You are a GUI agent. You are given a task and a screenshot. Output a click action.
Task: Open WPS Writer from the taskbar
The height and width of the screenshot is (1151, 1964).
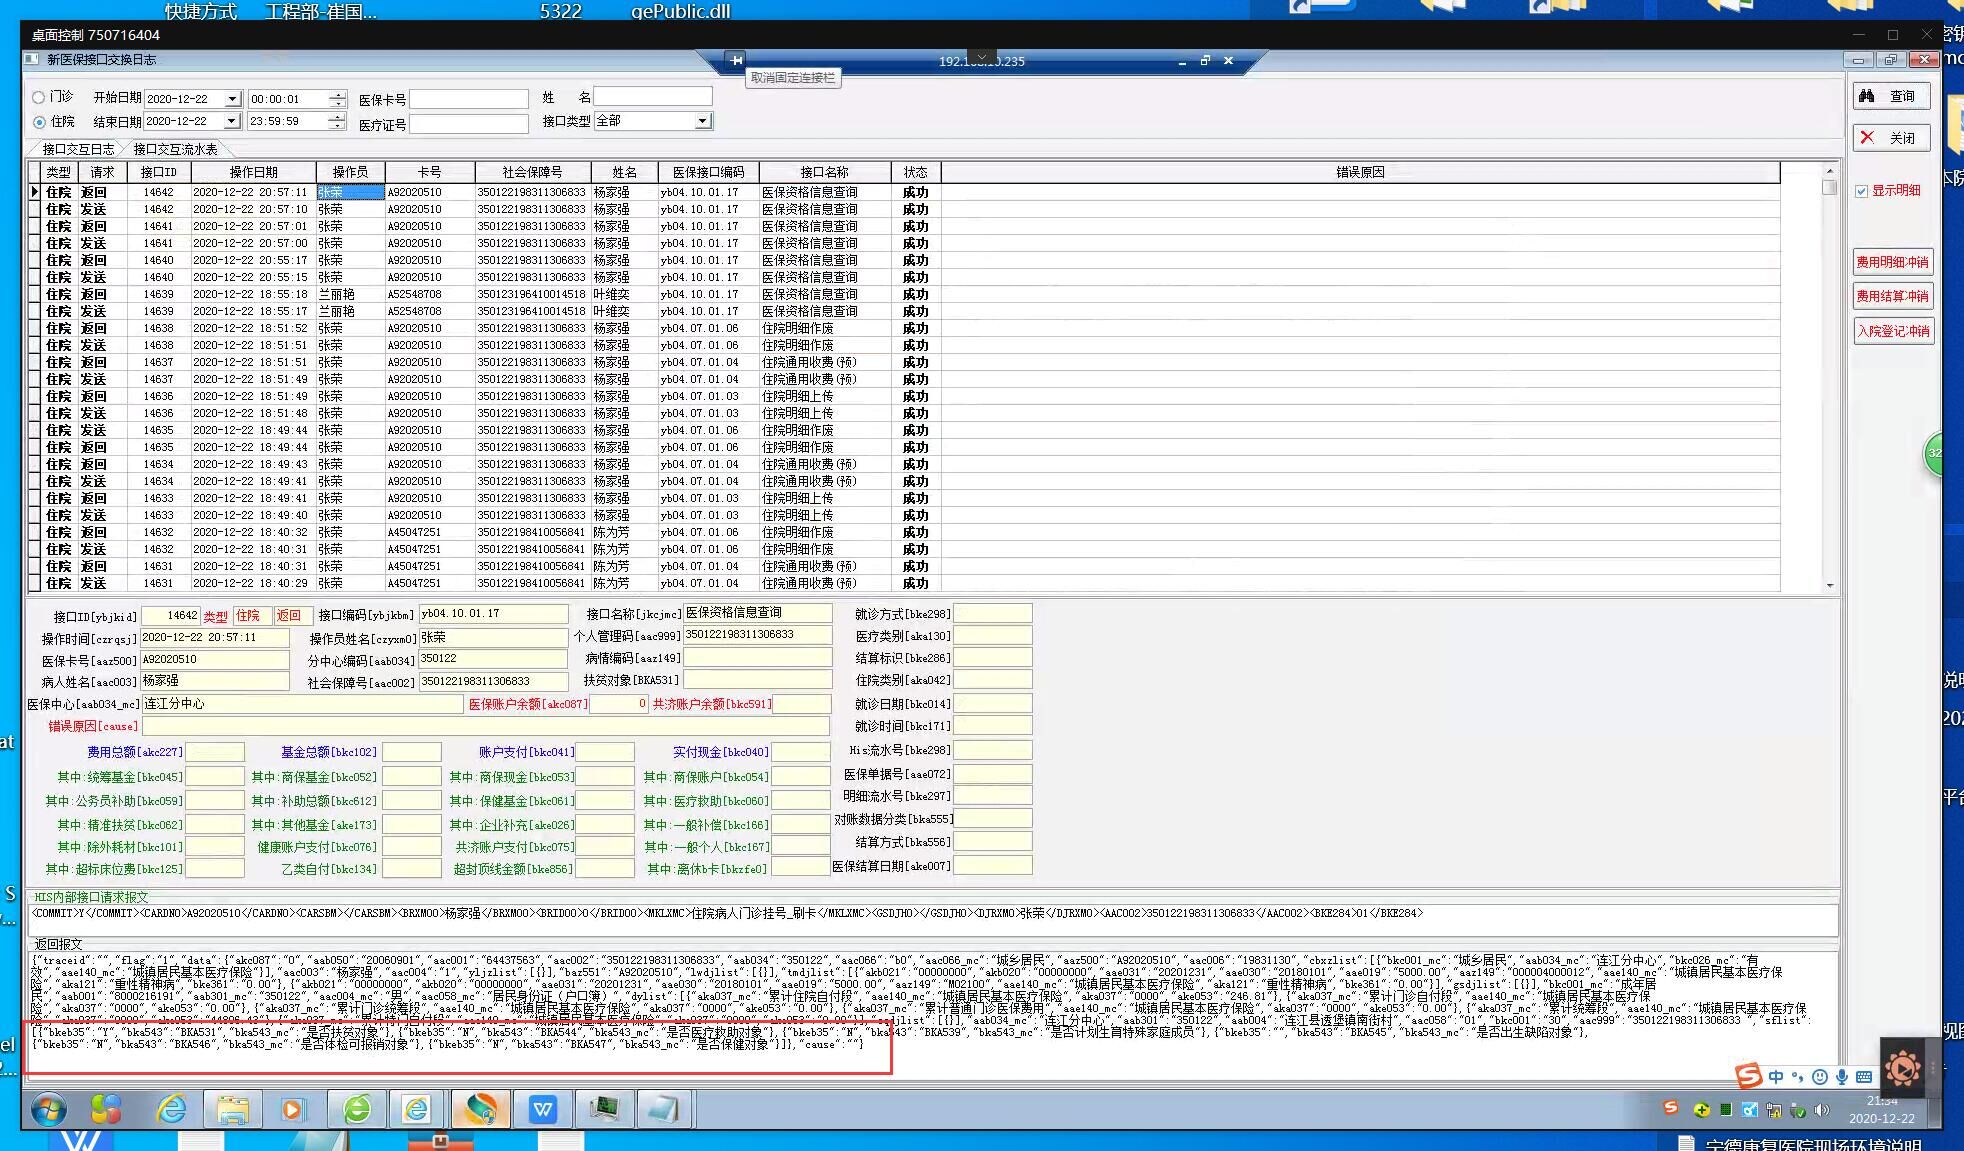click(543, 1109)
